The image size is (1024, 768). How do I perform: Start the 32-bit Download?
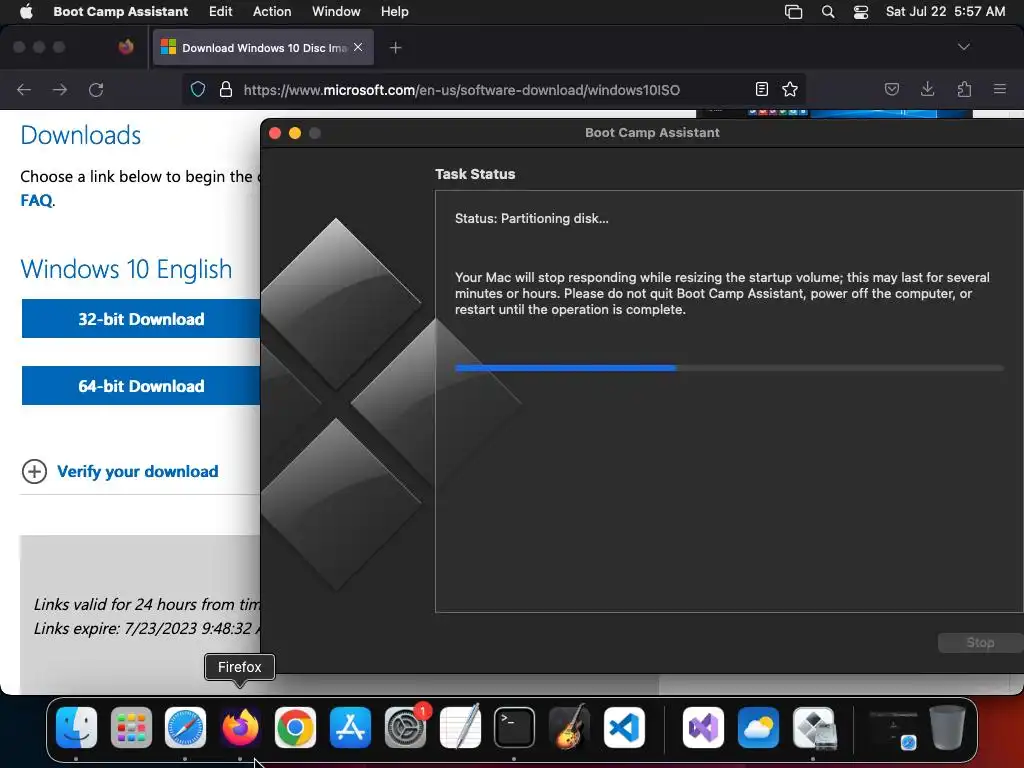[140, 319]
